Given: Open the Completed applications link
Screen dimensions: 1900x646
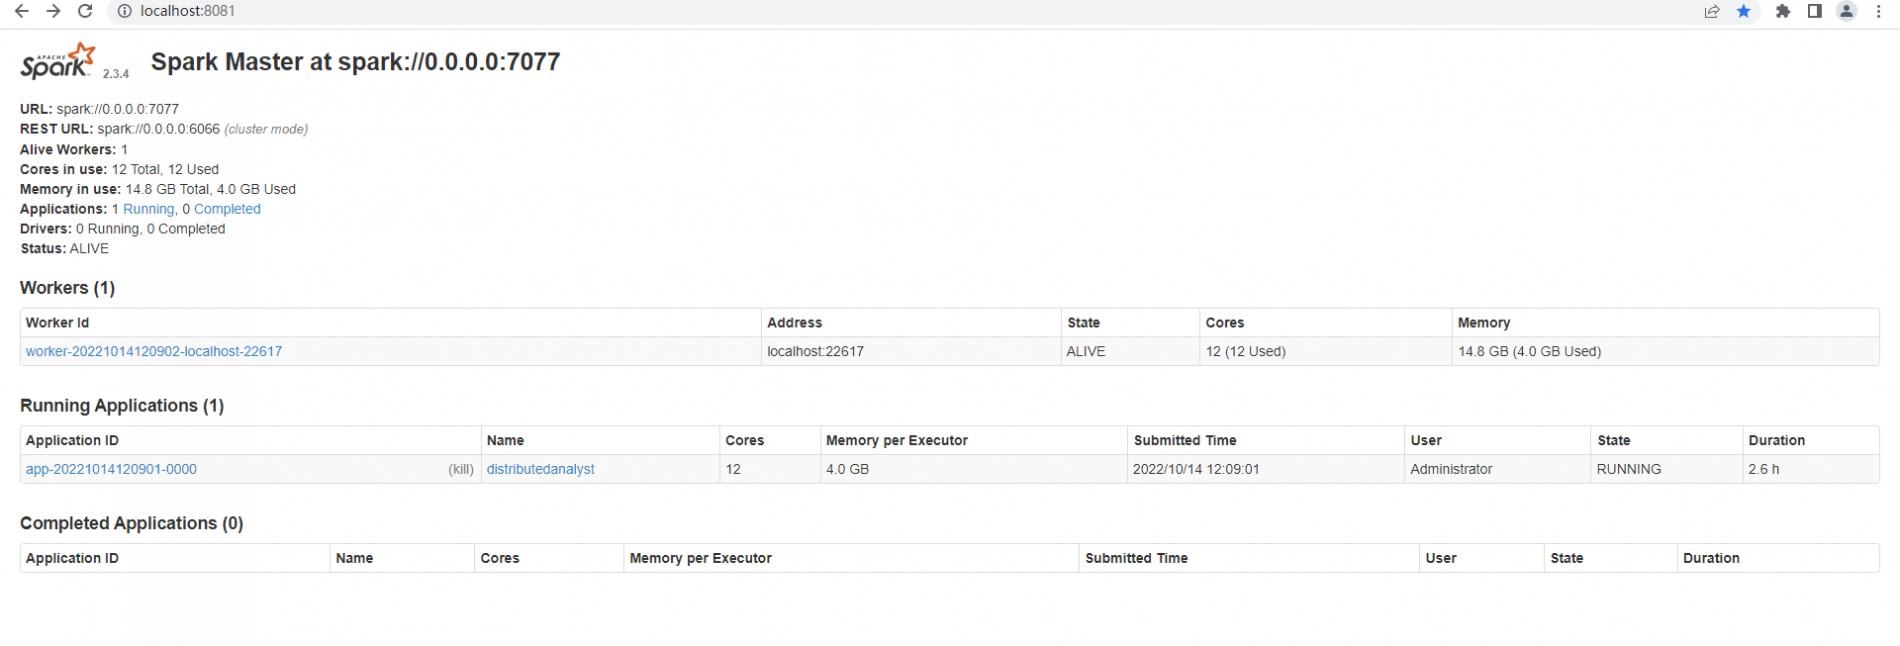Looking at the screenshot, I should (227, 209).
